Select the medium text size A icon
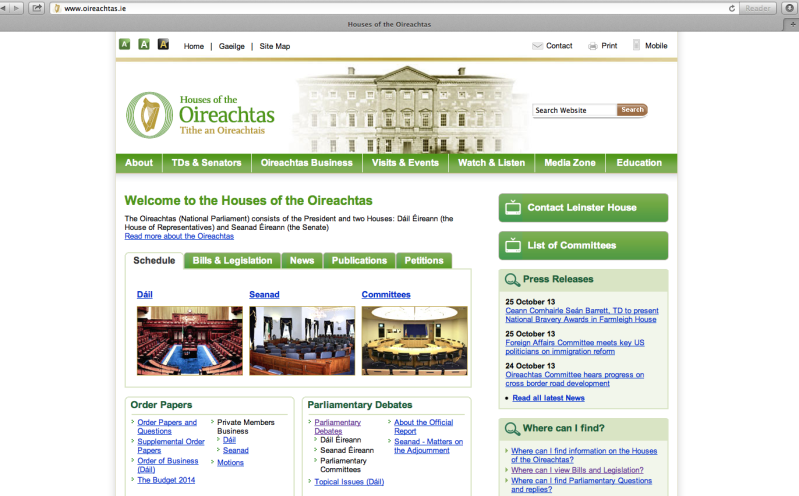This screenshot has width=799, height=496. pyautogui.click(x=144, y=44)
